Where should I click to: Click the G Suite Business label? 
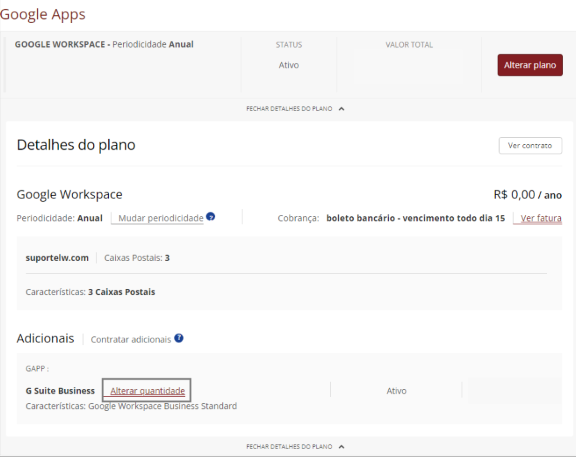point(60,391)
